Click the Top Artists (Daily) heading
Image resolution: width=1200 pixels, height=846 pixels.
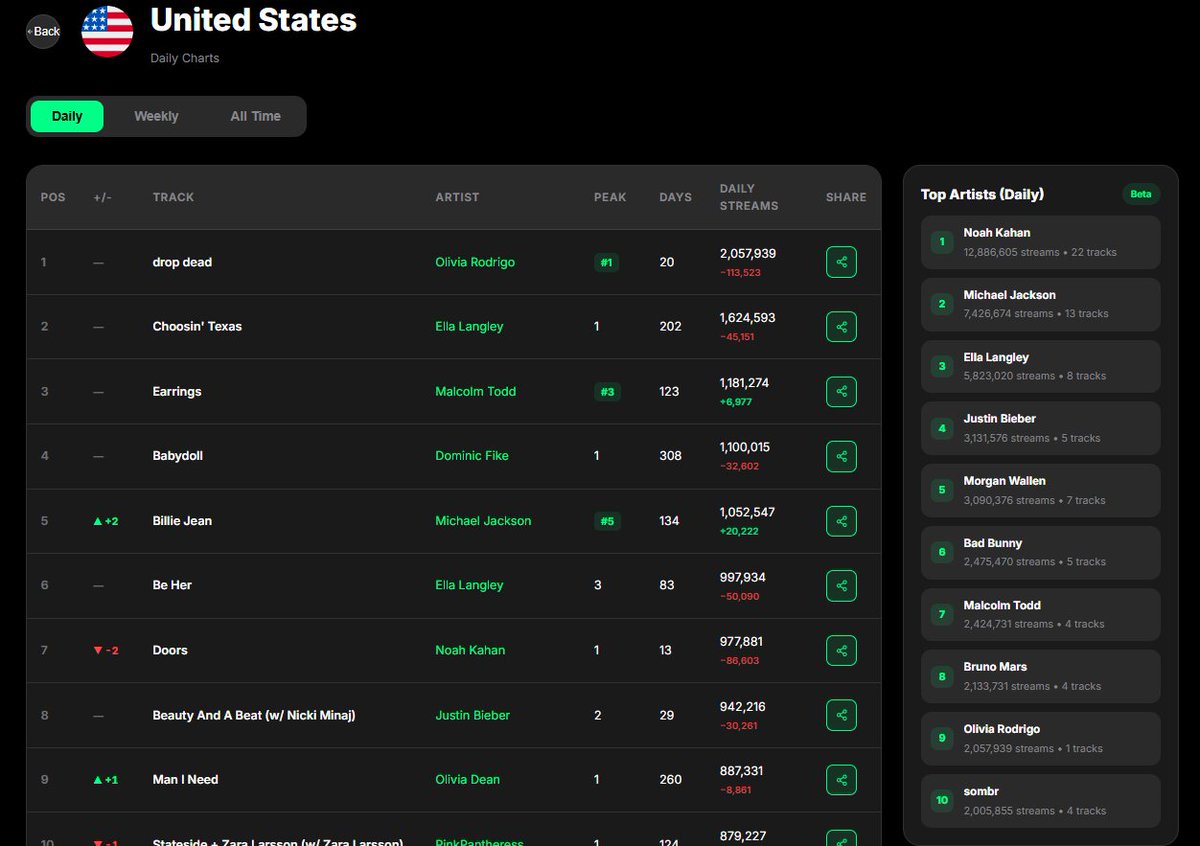[x=982, y=194]
